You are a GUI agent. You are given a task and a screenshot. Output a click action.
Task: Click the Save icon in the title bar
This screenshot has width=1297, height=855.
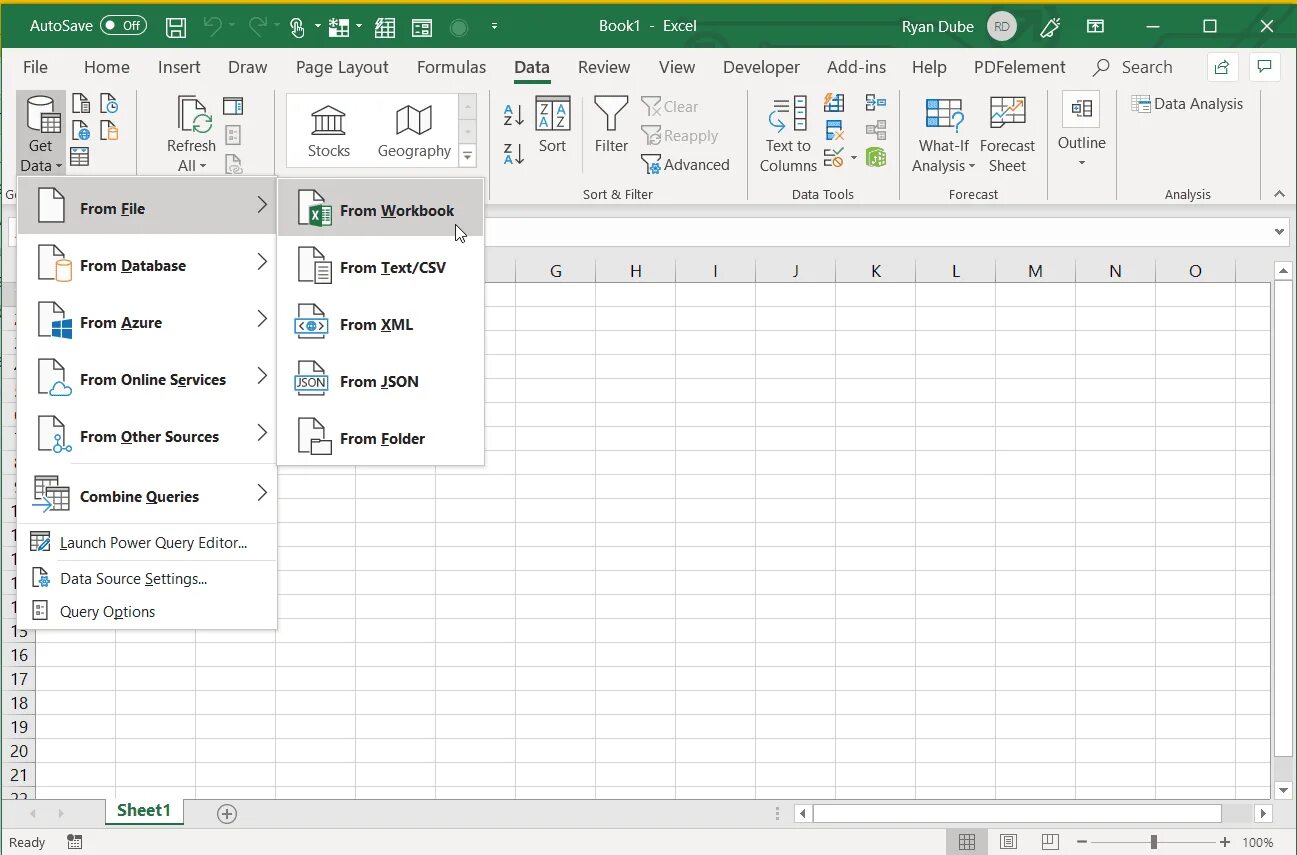pyautogui.click(x=175, y=27)
